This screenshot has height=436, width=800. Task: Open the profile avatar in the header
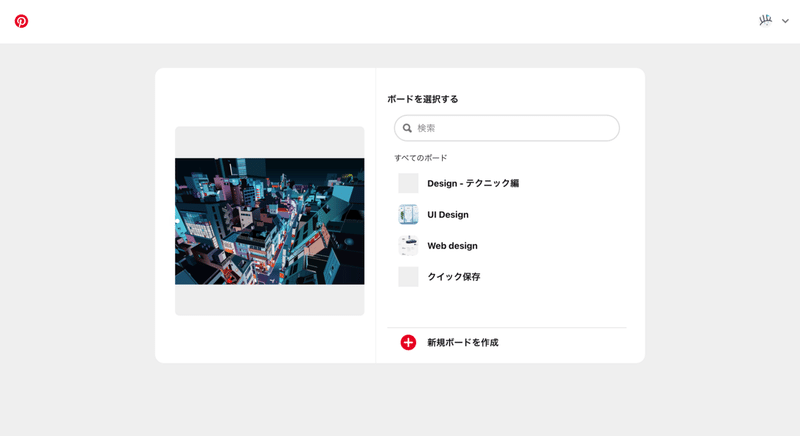(765, 20)
